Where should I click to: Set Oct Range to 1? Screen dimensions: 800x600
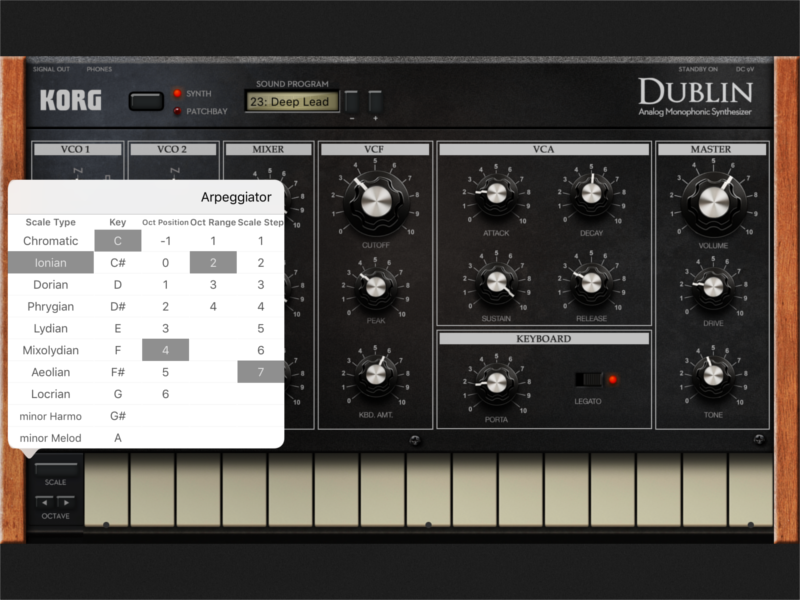click(x=213, y=241)
